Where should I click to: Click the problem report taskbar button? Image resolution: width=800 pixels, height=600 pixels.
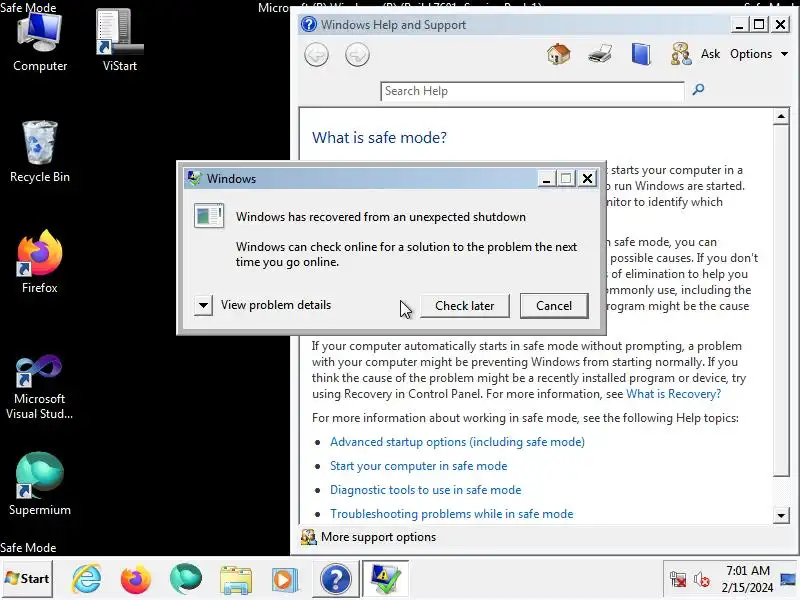[385, 579]
